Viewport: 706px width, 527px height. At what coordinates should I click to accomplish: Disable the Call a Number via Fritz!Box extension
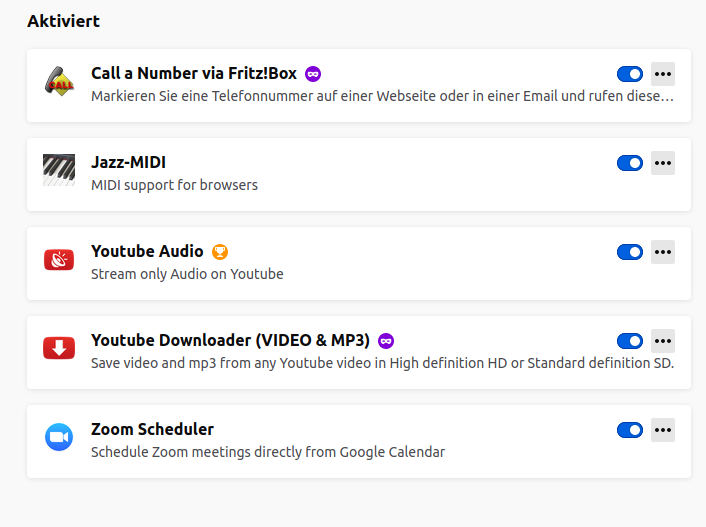click(630, 74)
